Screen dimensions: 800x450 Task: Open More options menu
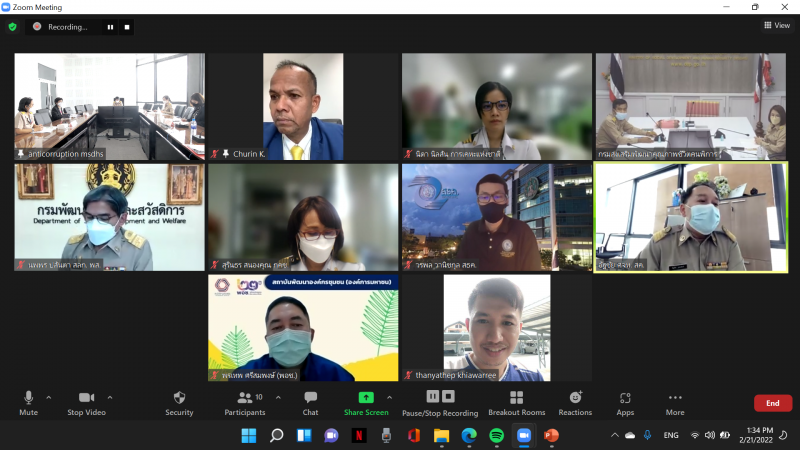[675, 403]
